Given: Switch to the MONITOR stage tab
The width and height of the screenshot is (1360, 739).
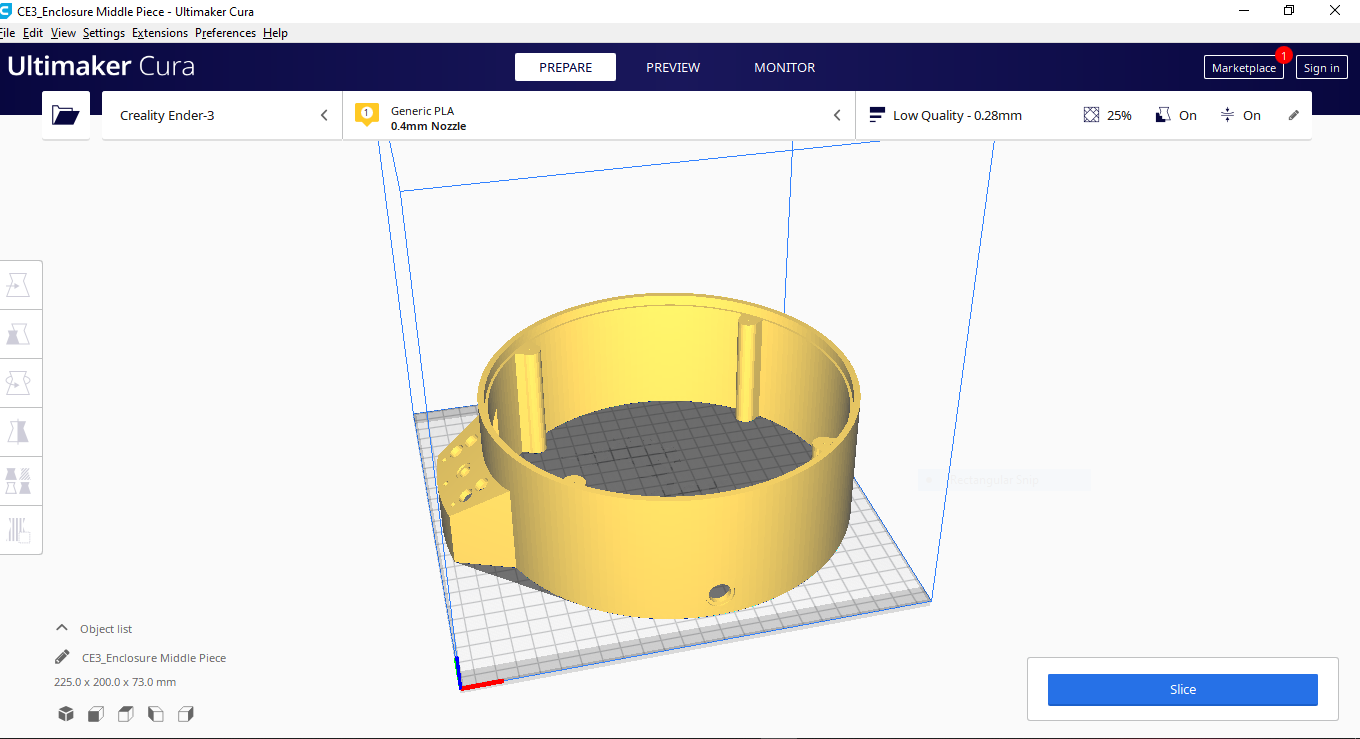Looking at the screenshot, I should point(785,67).
